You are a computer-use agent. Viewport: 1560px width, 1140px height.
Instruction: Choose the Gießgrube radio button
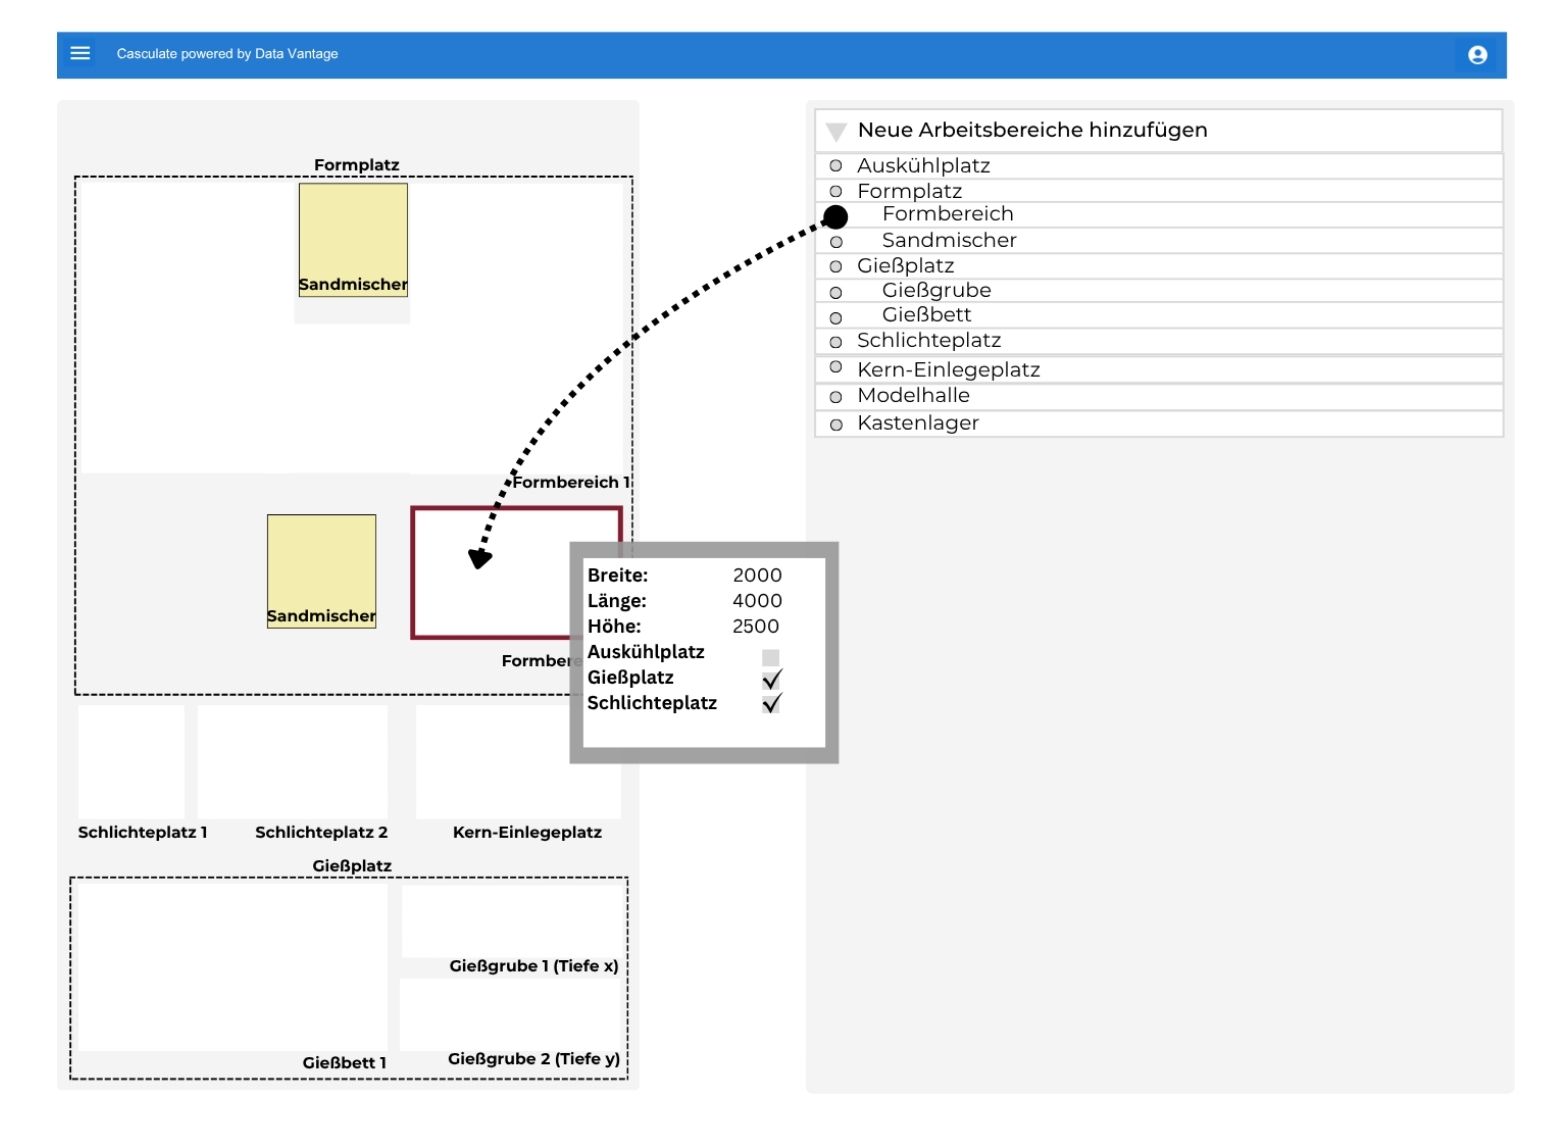click(x=836, y=293)
